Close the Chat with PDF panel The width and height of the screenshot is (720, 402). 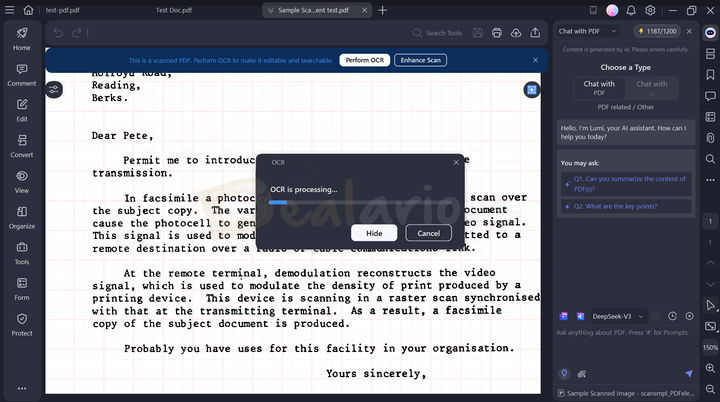click(x=689, y=31)
